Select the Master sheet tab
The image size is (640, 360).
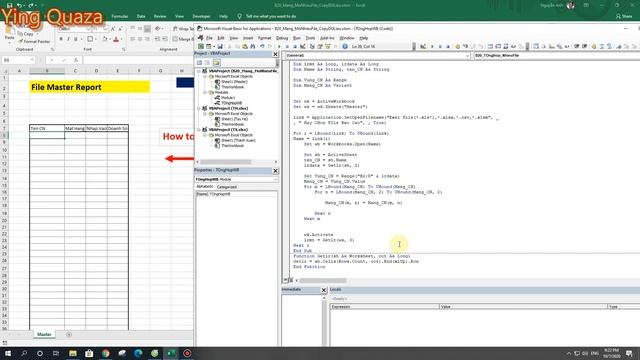[44, 334]
